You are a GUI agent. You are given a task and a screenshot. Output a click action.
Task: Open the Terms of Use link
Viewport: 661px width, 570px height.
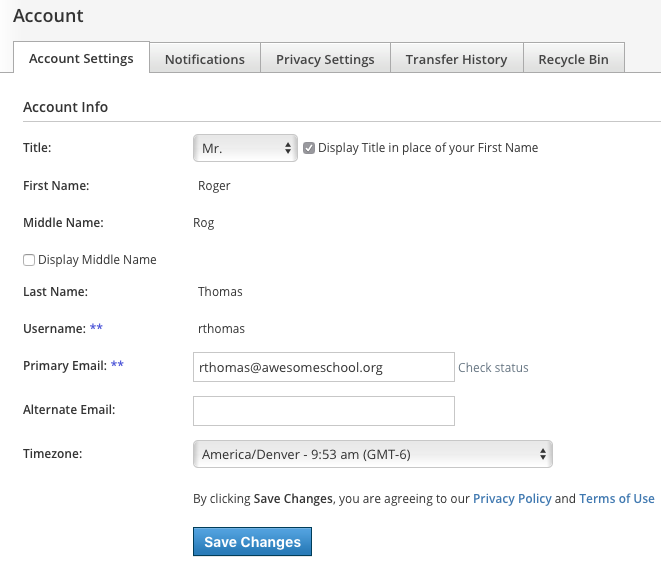tap(617, 498)
